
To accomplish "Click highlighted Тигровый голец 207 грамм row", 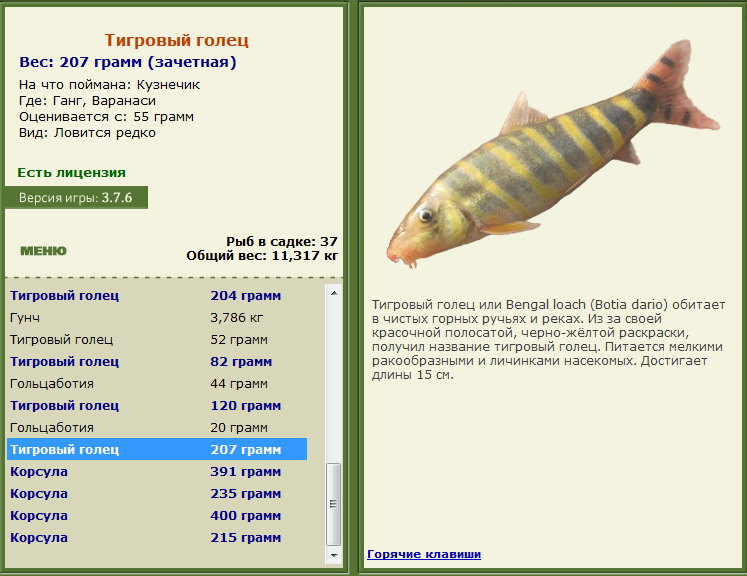I will click(x=157, y=449).
